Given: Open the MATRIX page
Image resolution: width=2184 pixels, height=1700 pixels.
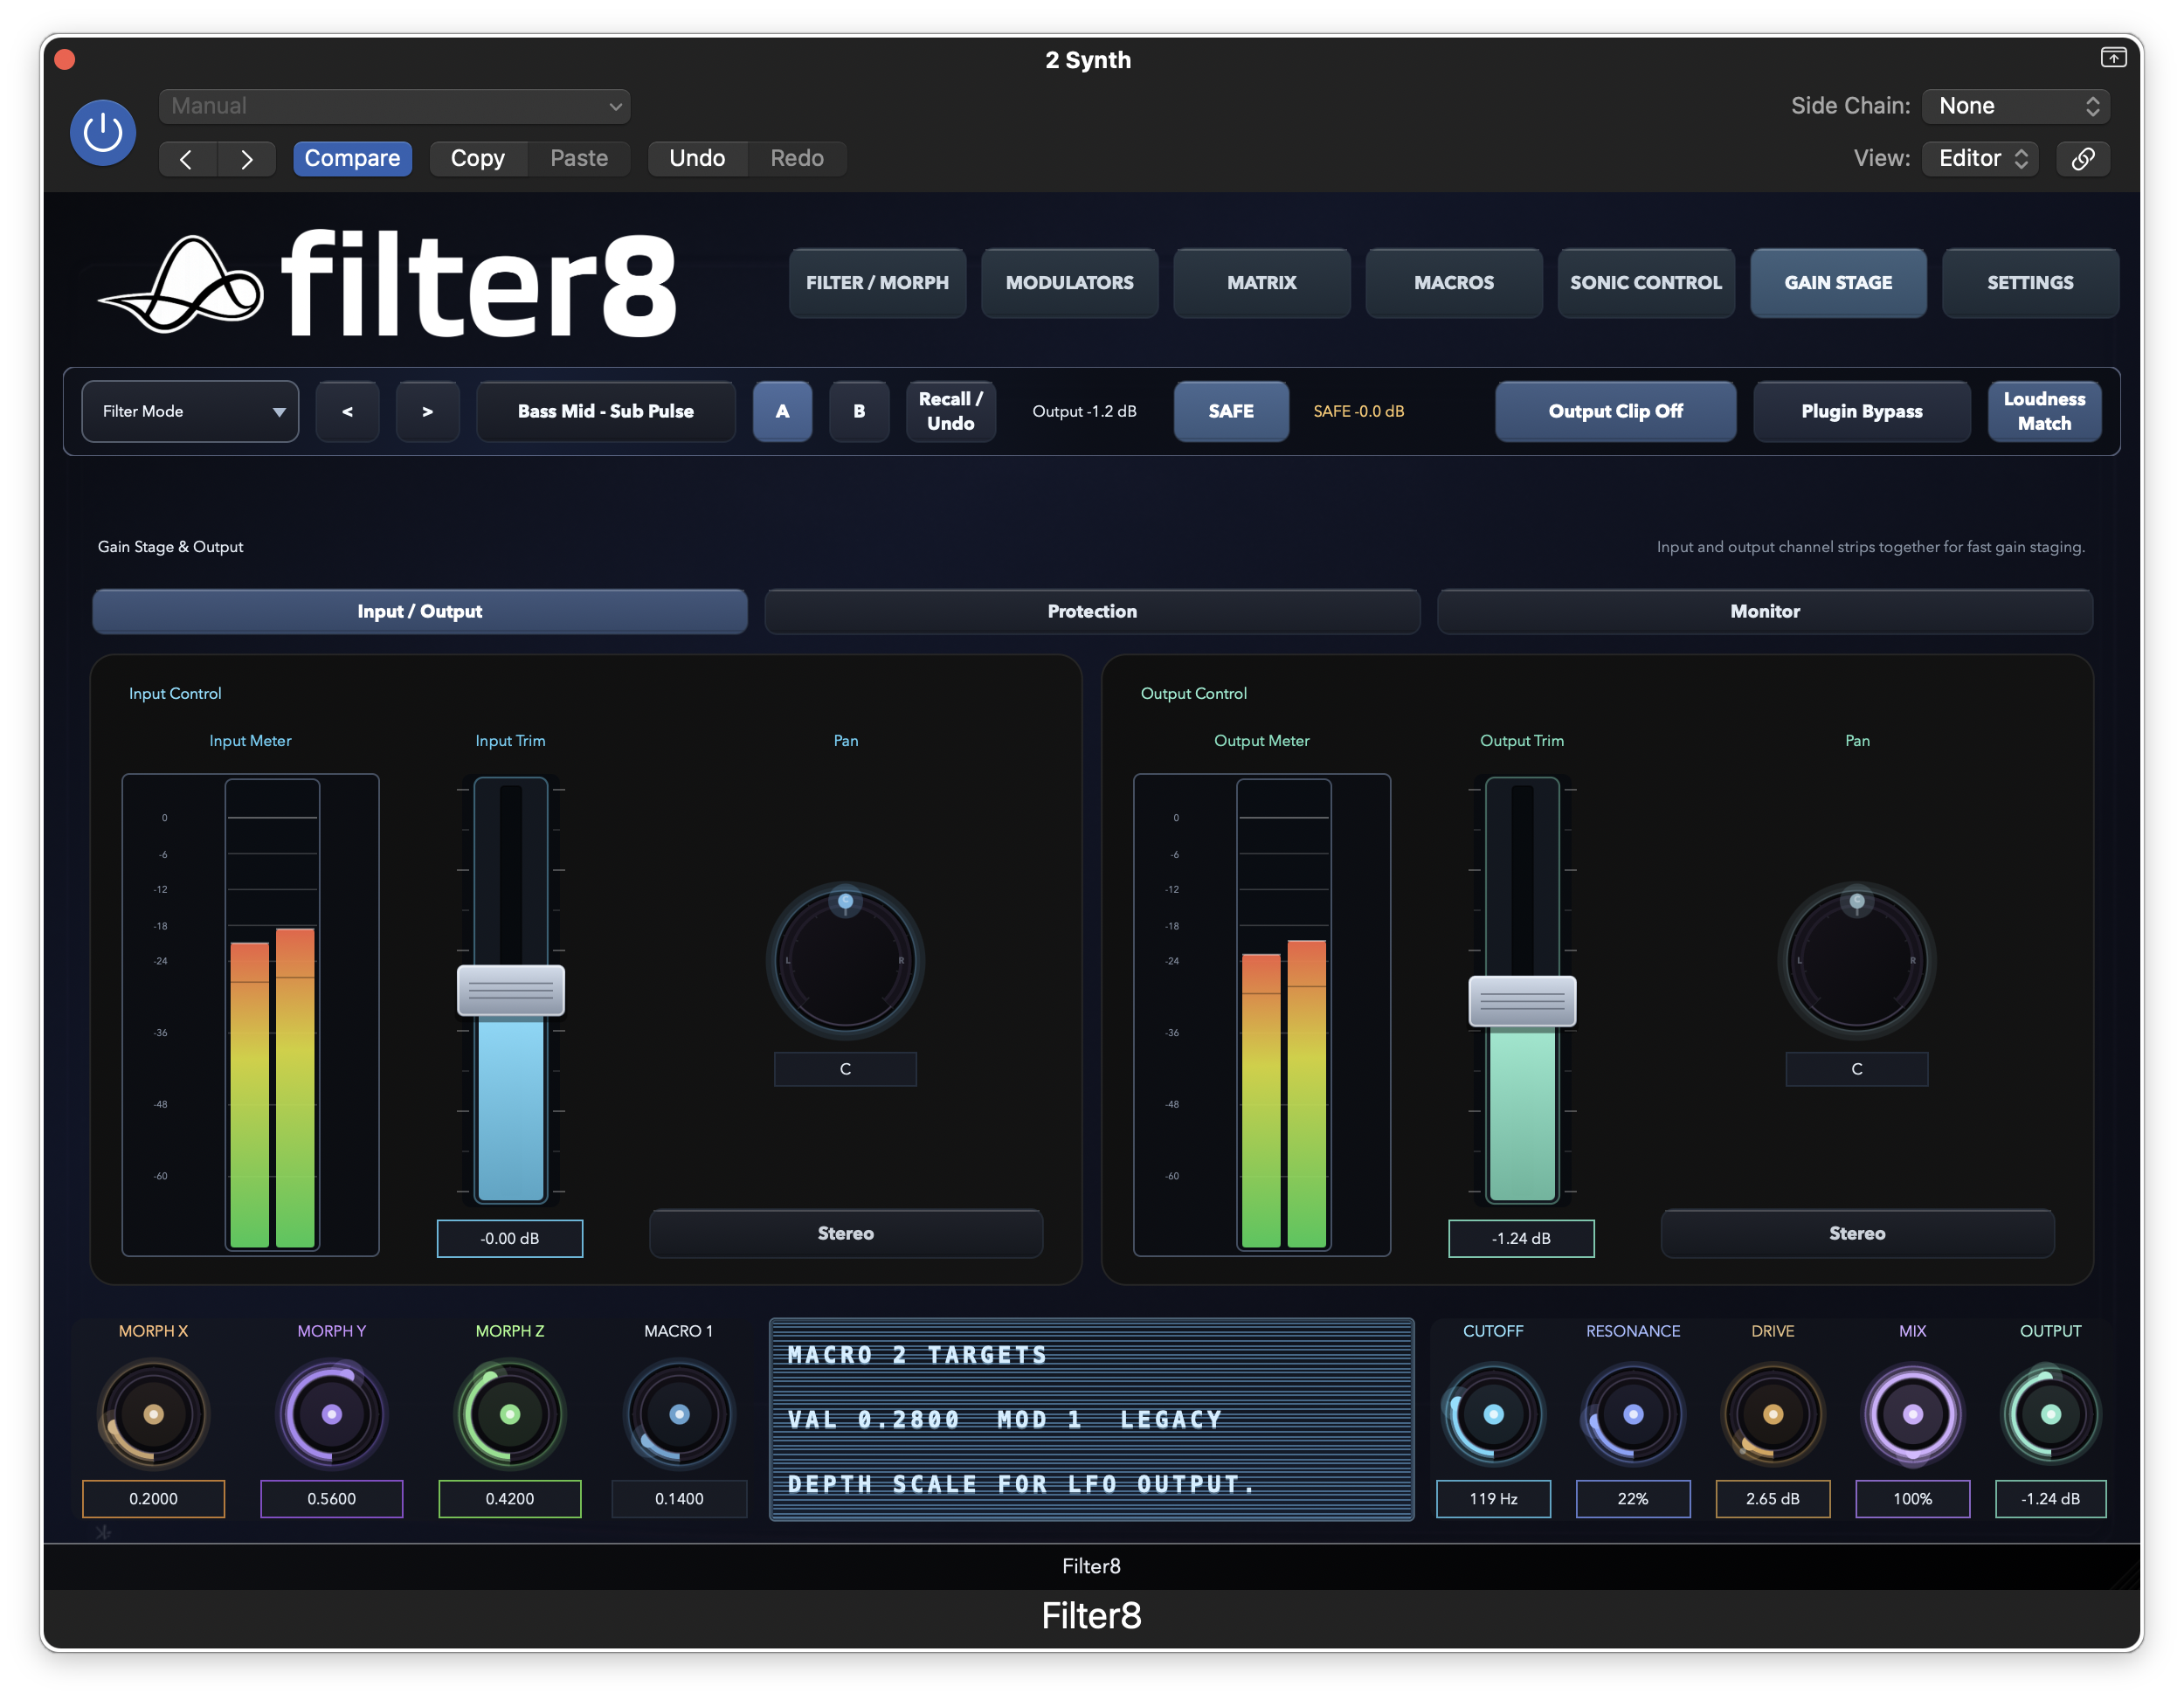Looking at the screenshot, I should 1262,283.
